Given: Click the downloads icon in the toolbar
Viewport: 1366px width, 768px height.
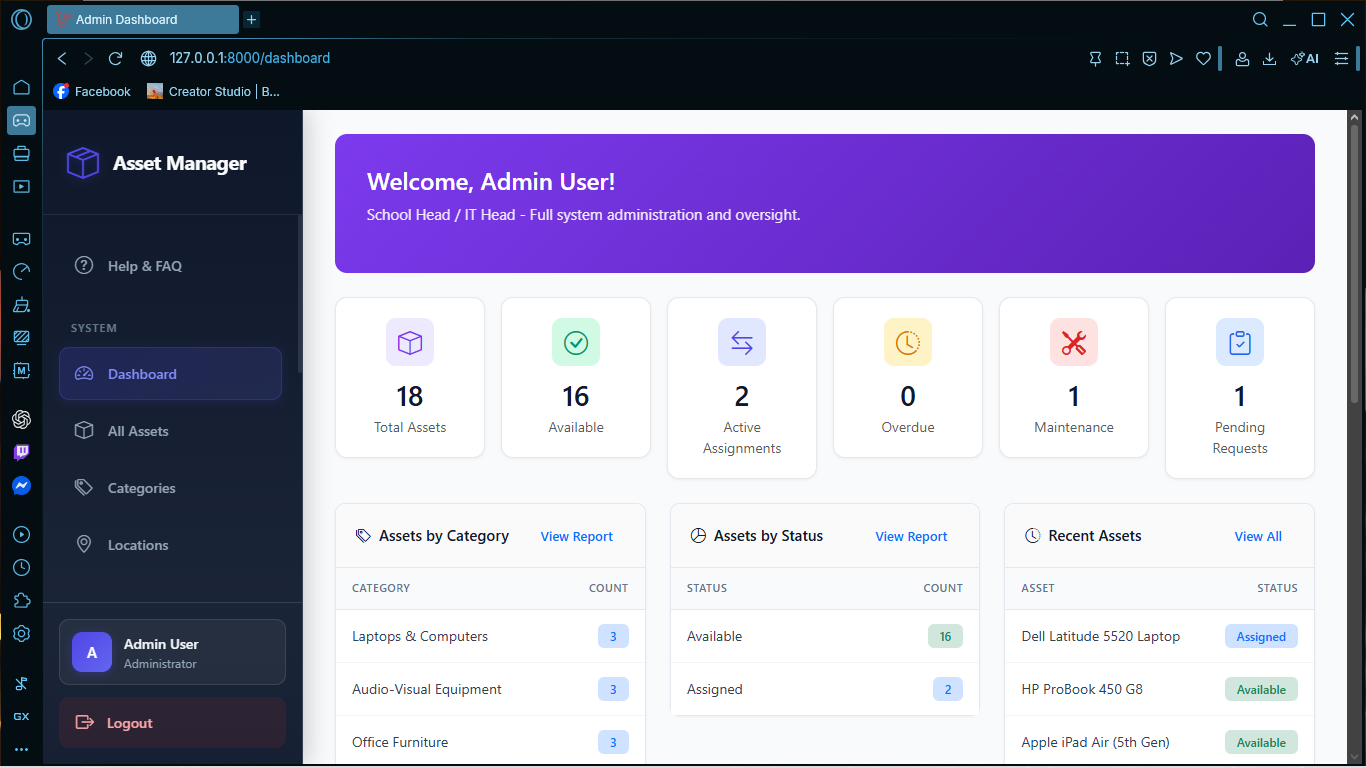Looking at the screenshot, I should 1270,59.
